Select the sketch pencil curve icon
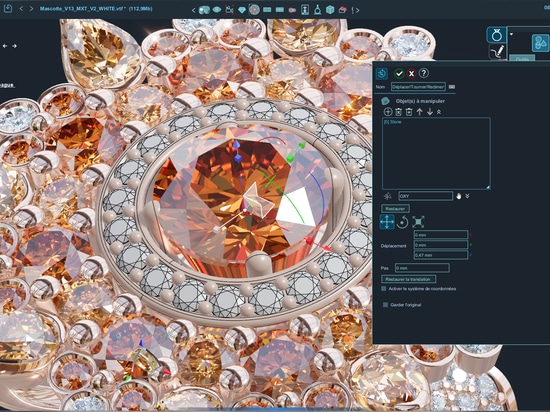This screenshot has width=550, height=412. click(497, 51)
